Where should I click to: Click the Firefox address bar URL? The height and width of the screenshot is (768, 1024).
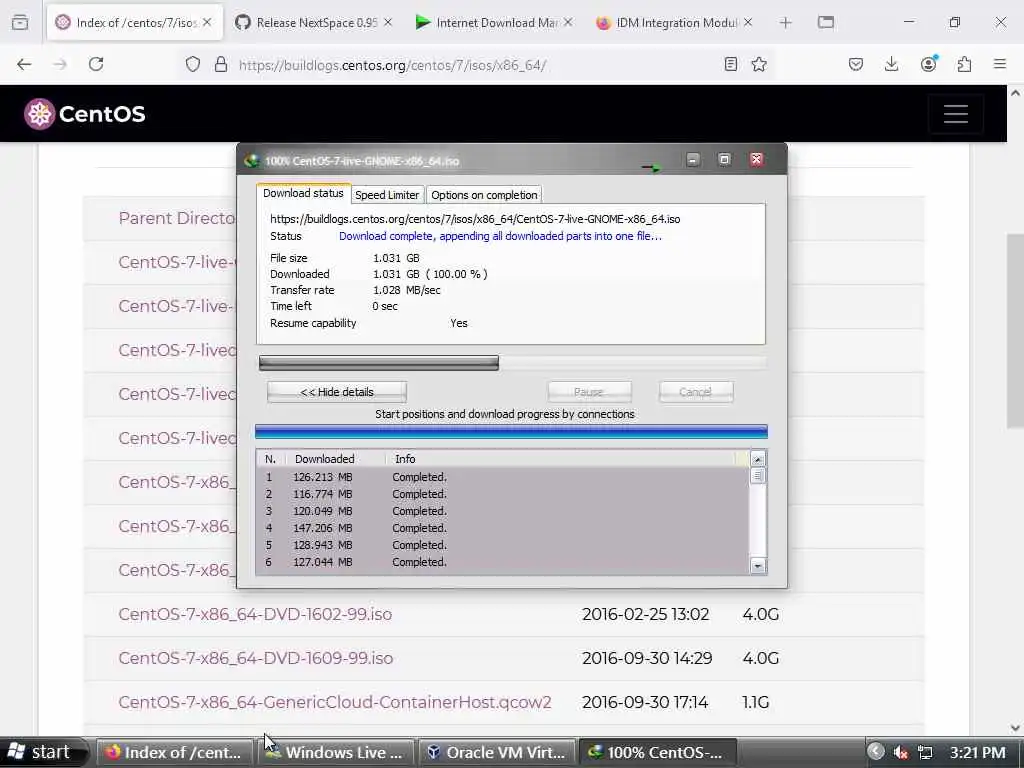[392, 65]
